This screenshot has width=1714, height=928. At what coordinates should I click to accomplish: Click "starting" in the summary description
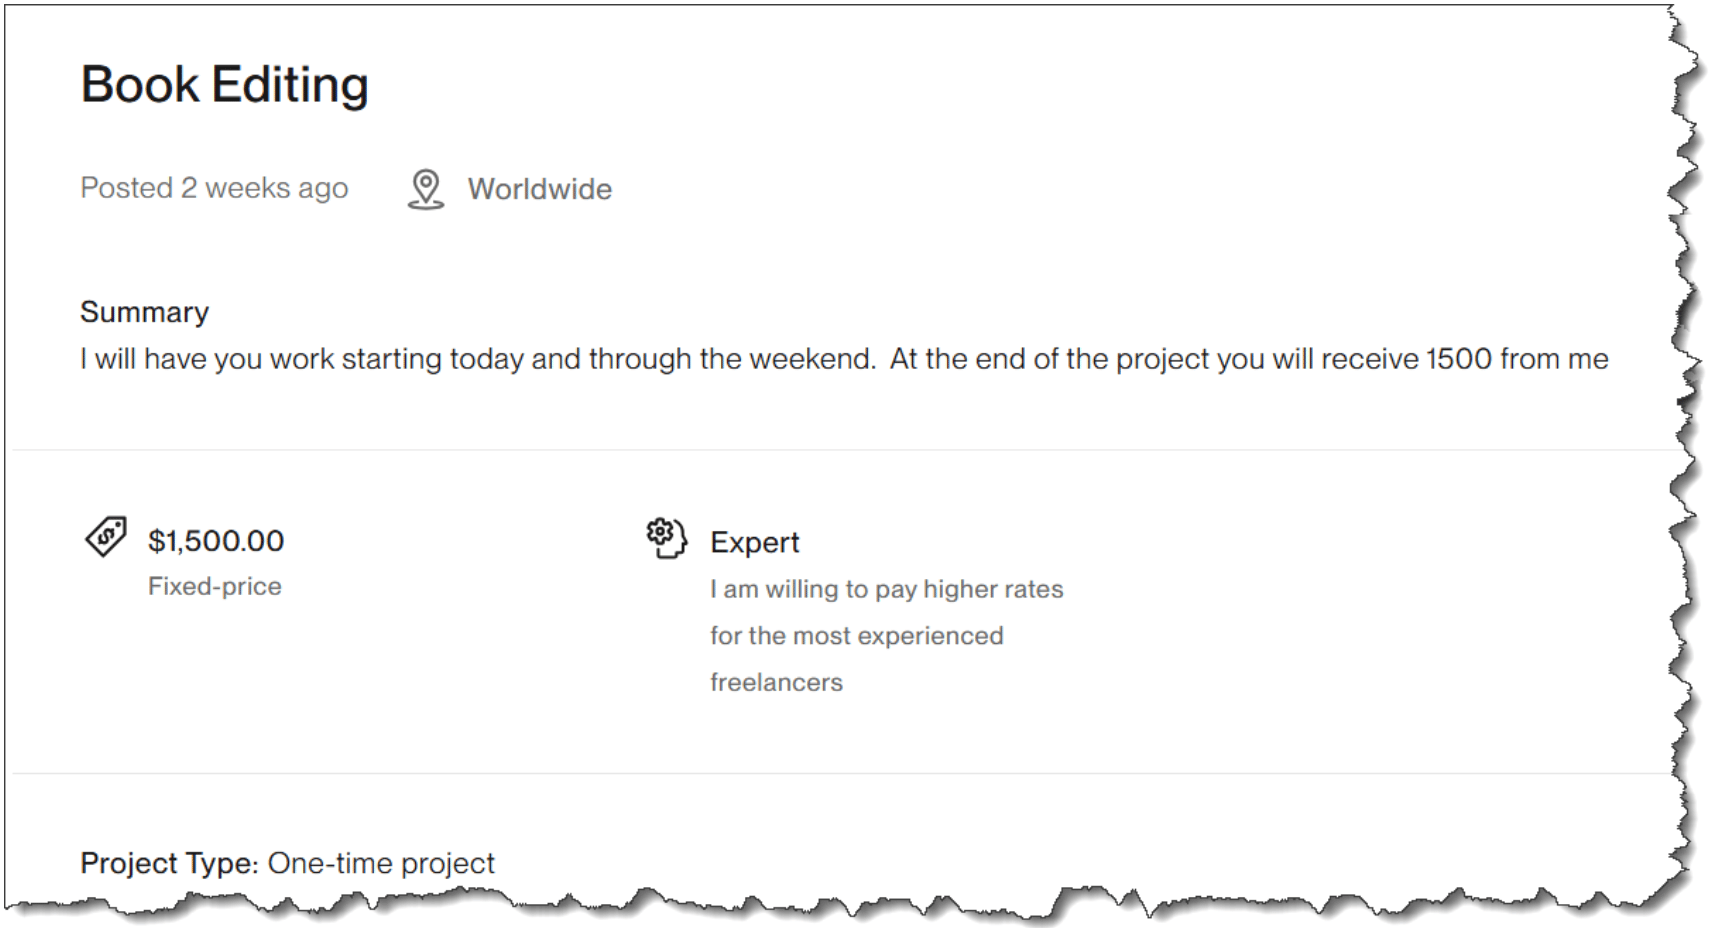tap(391, 359)
